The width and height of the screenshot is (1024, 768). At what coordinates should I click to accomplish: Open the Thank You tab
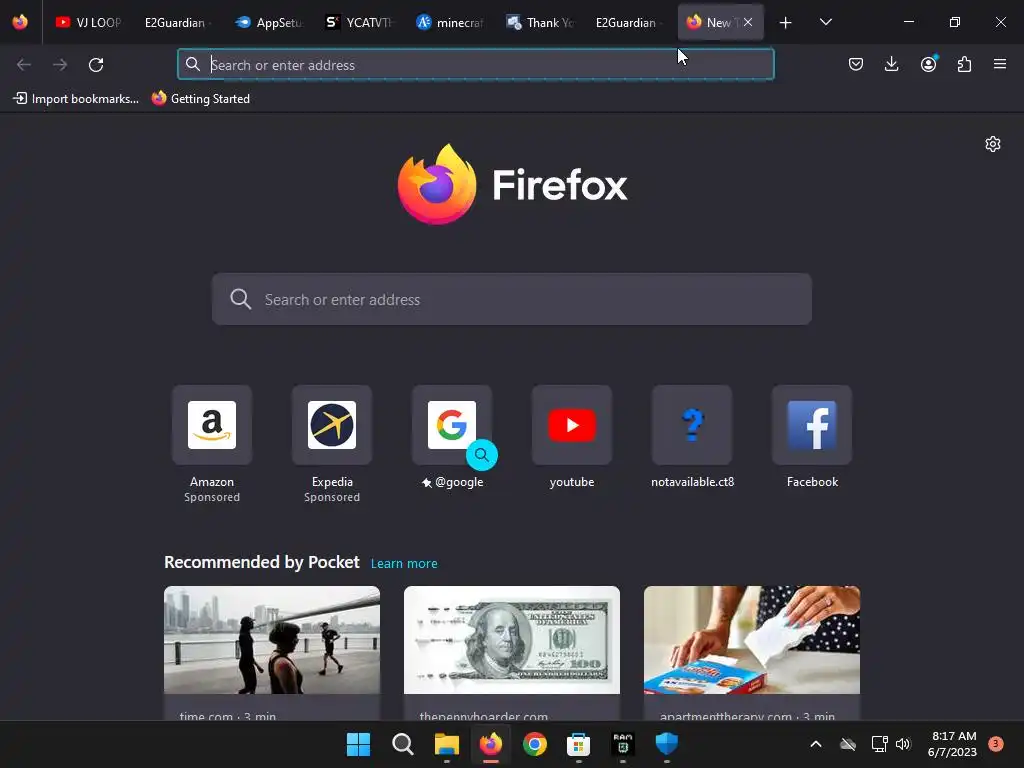[x=539, y=22]
